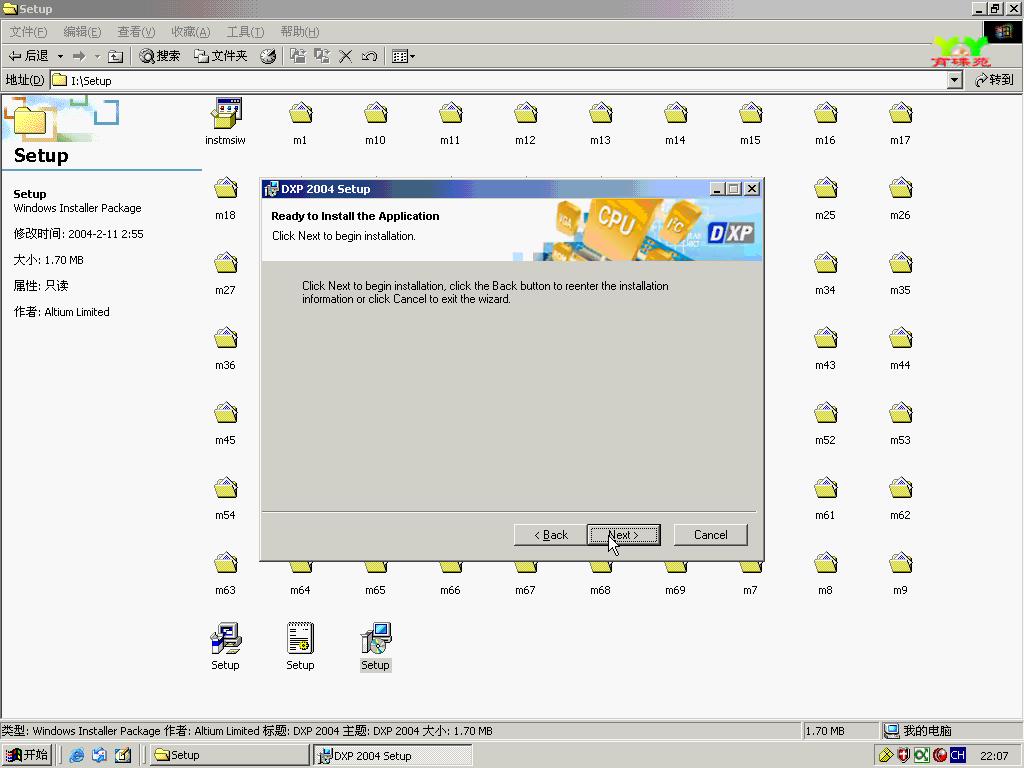Select the first Setup program icon with the computer
Viewport: 1024px width, 768px height.
coord(225,647)
